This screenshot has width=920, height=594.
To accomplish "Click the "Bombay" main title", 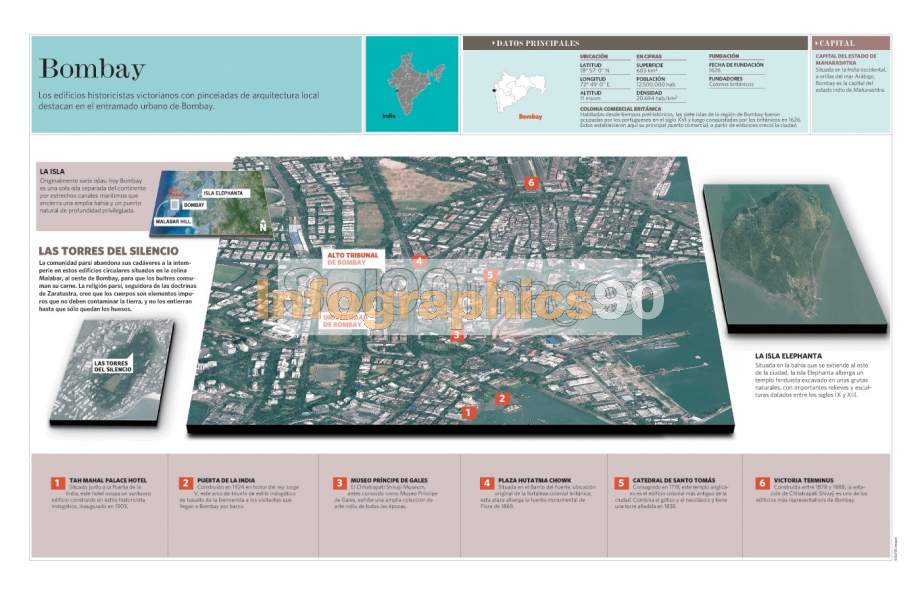I will pyautogui.click(x=92, y=69).
